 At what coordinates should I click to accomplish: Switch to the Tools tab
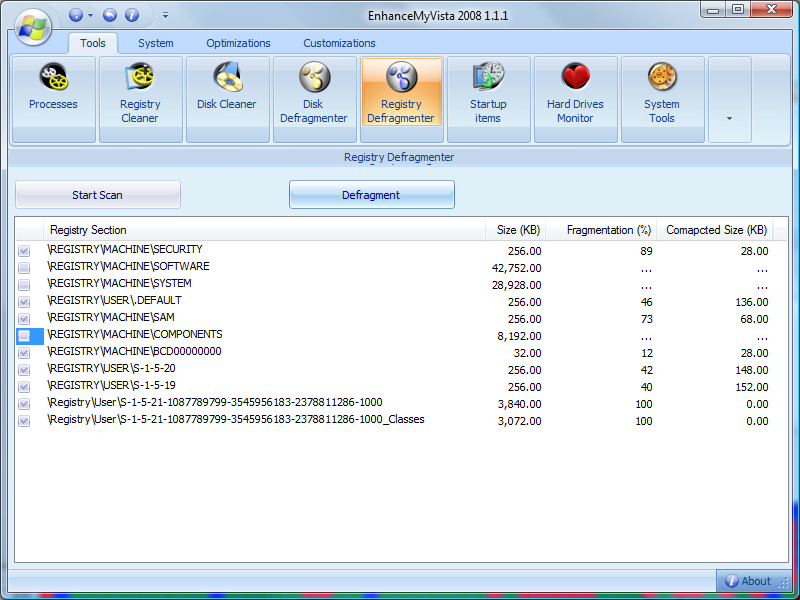click(x=93, y=43)
